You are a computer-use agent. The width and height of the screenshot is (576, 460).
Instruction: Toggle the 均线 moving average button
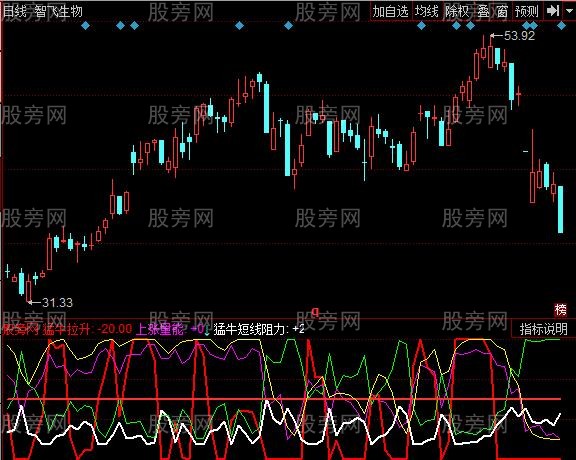coord(427,11)
